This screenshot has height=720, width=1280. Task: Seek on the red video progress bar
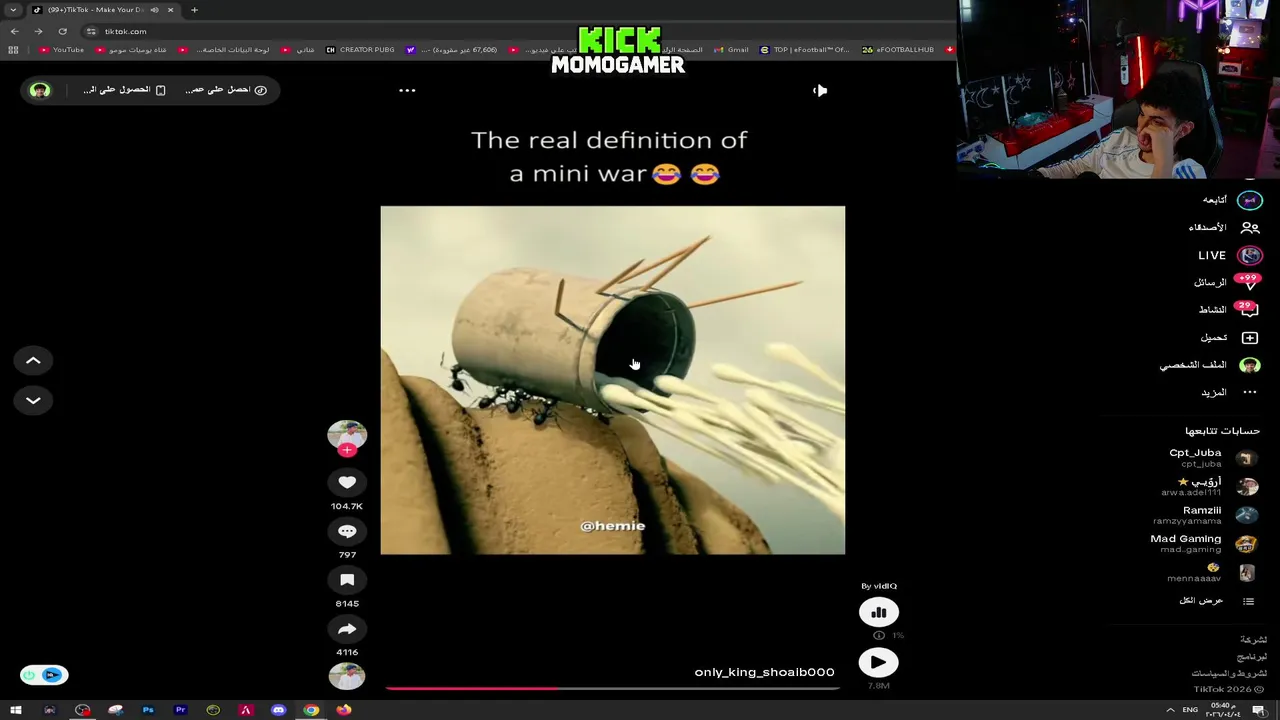[x=612, y=688]
